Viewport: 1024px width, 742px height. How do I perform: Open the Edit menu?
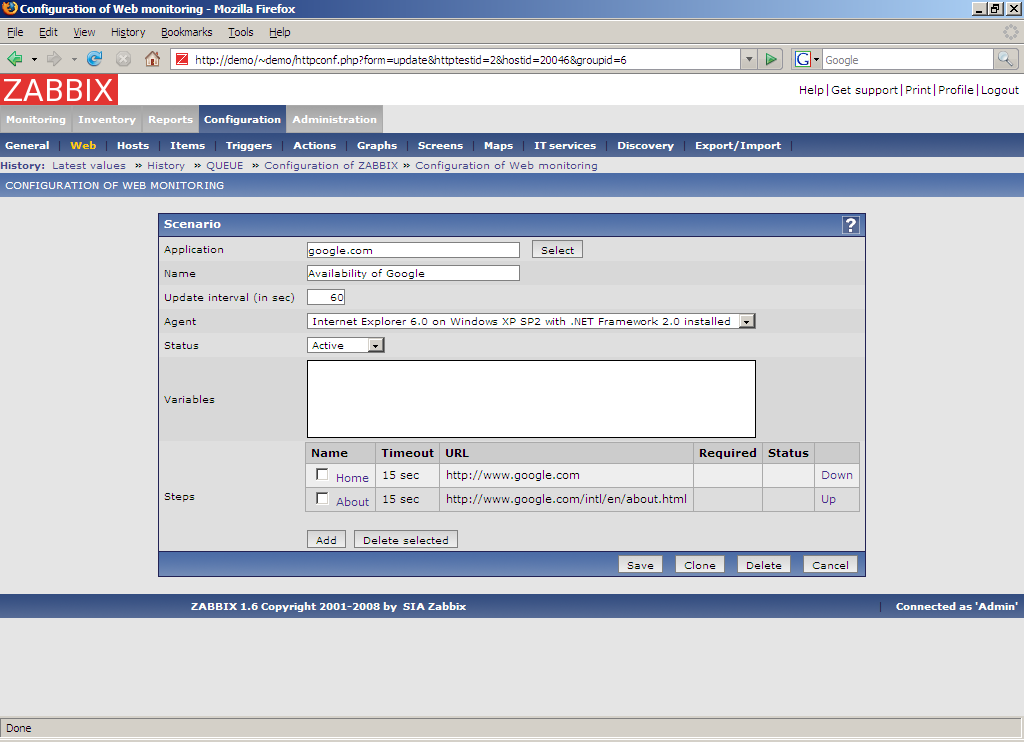48,32
